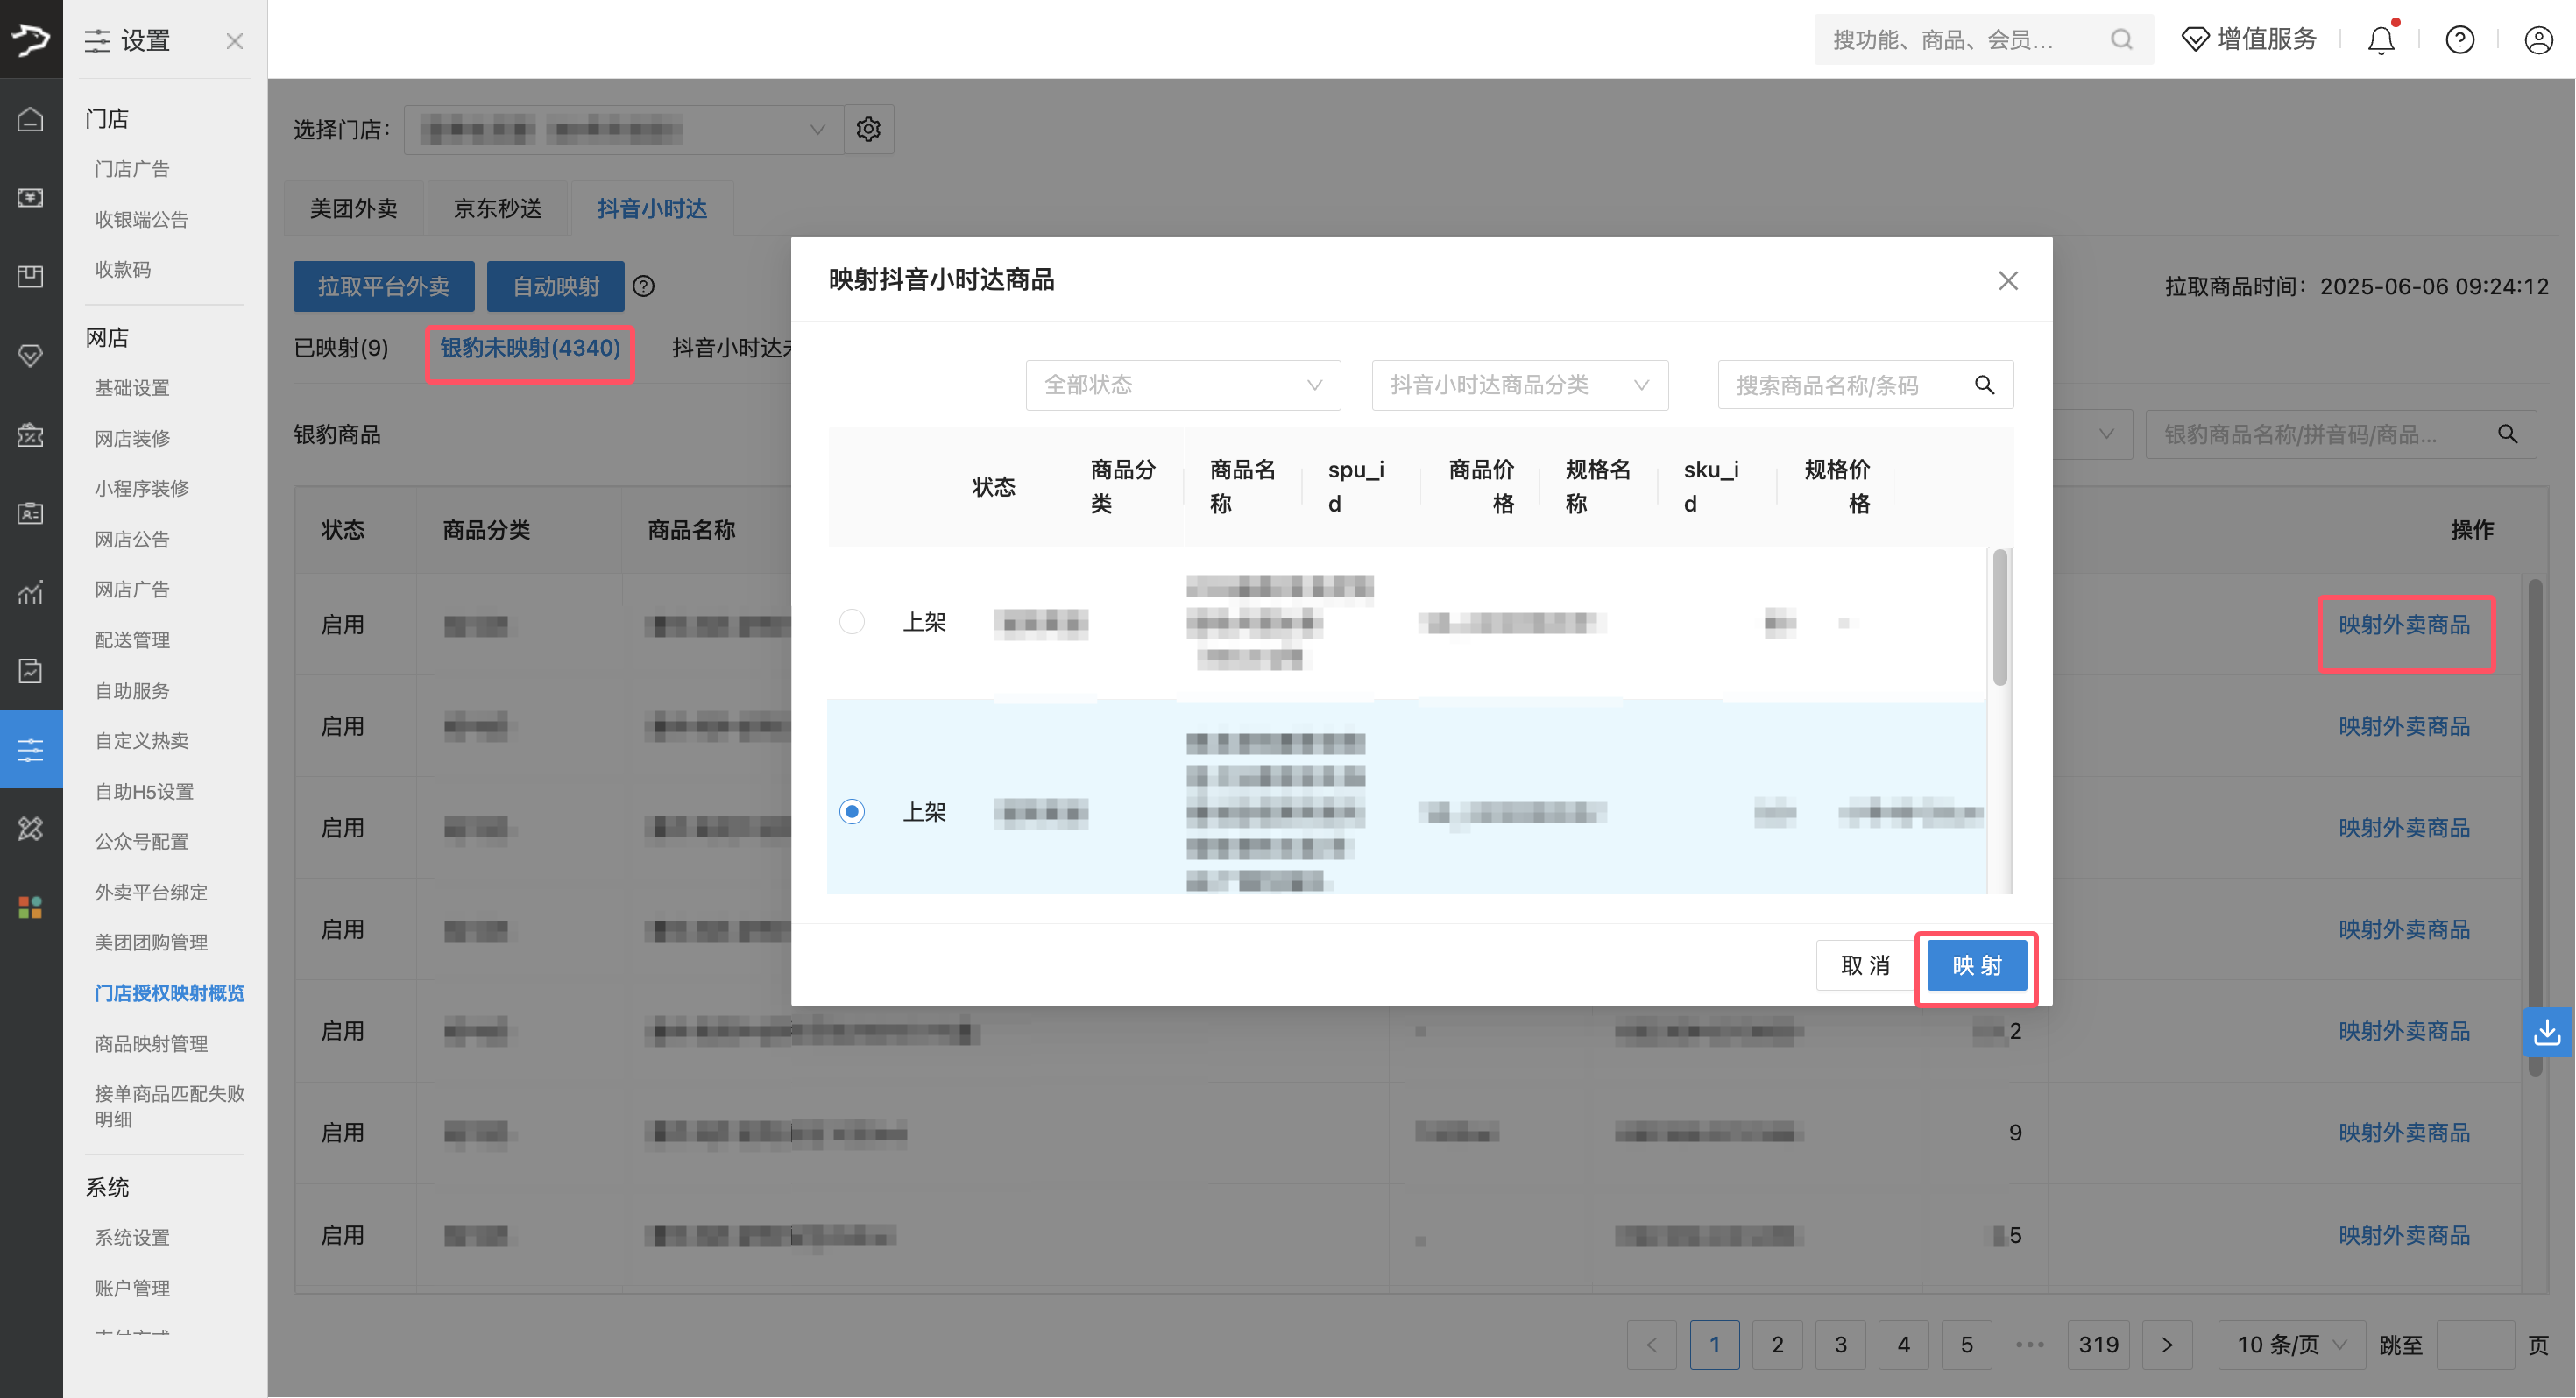Open the staff ID card icon in left rail
Image resolution: width=2576 pixels, height=1398 pixels.
(31, 513)
